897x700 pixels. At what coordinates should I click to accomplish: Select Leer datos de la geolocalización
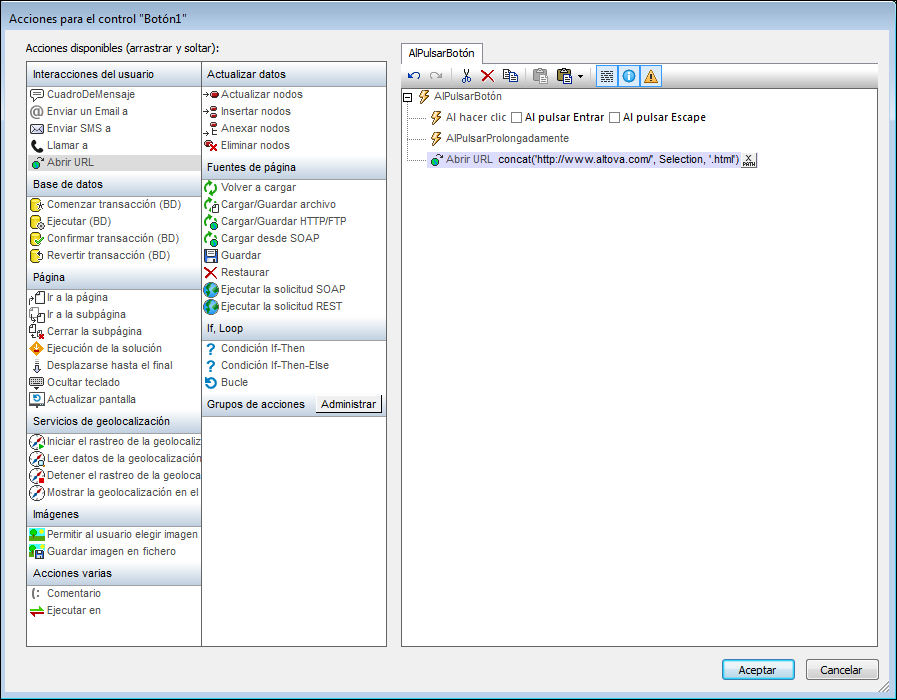(x=114, y=459)
